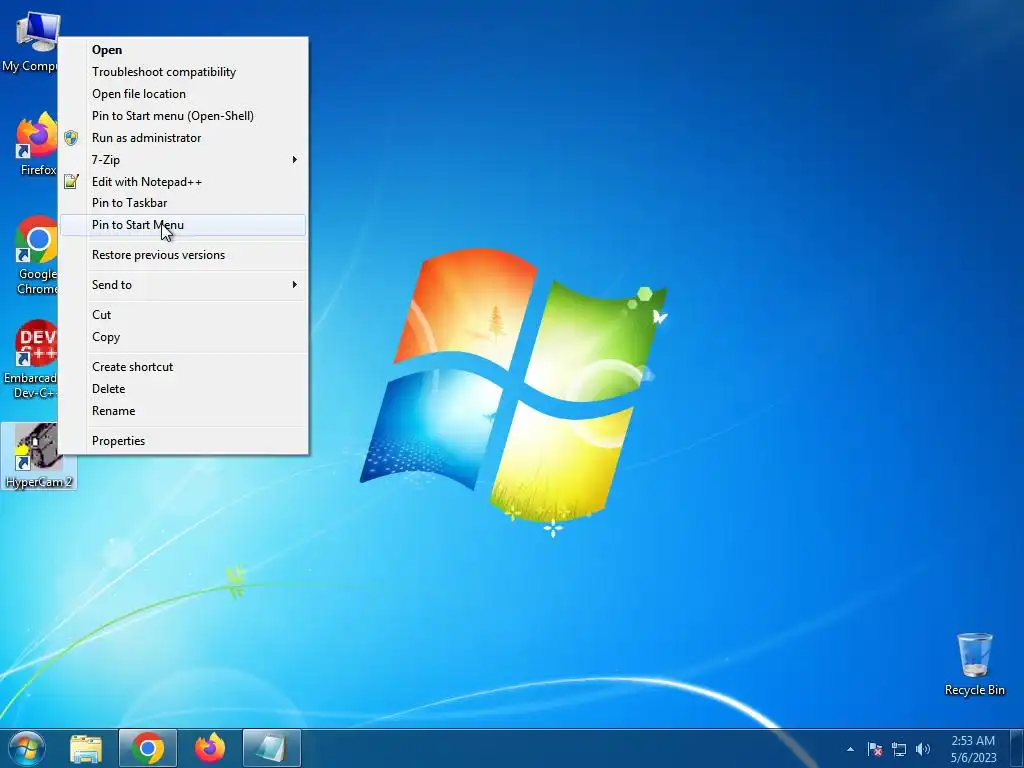This screenshot has height=768, width=1024.
Task: Select the Embarcadero Dev-C++ desktop shortcut
Action: [x=30, y=359]
